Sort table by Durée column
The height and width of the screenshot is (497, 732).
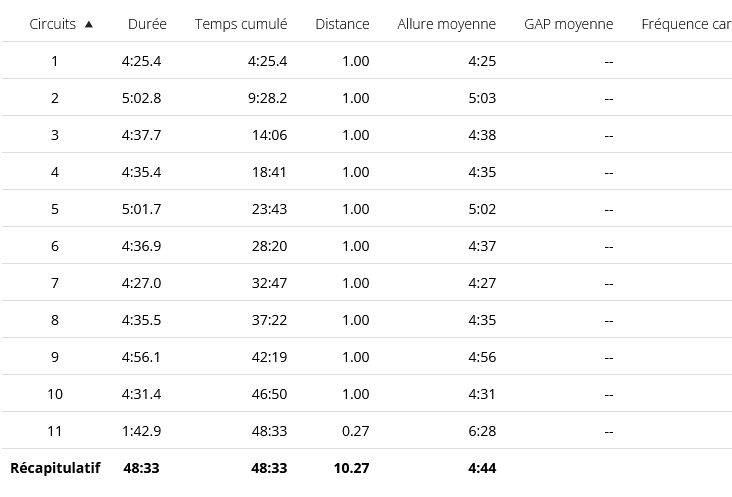point(147,24)
